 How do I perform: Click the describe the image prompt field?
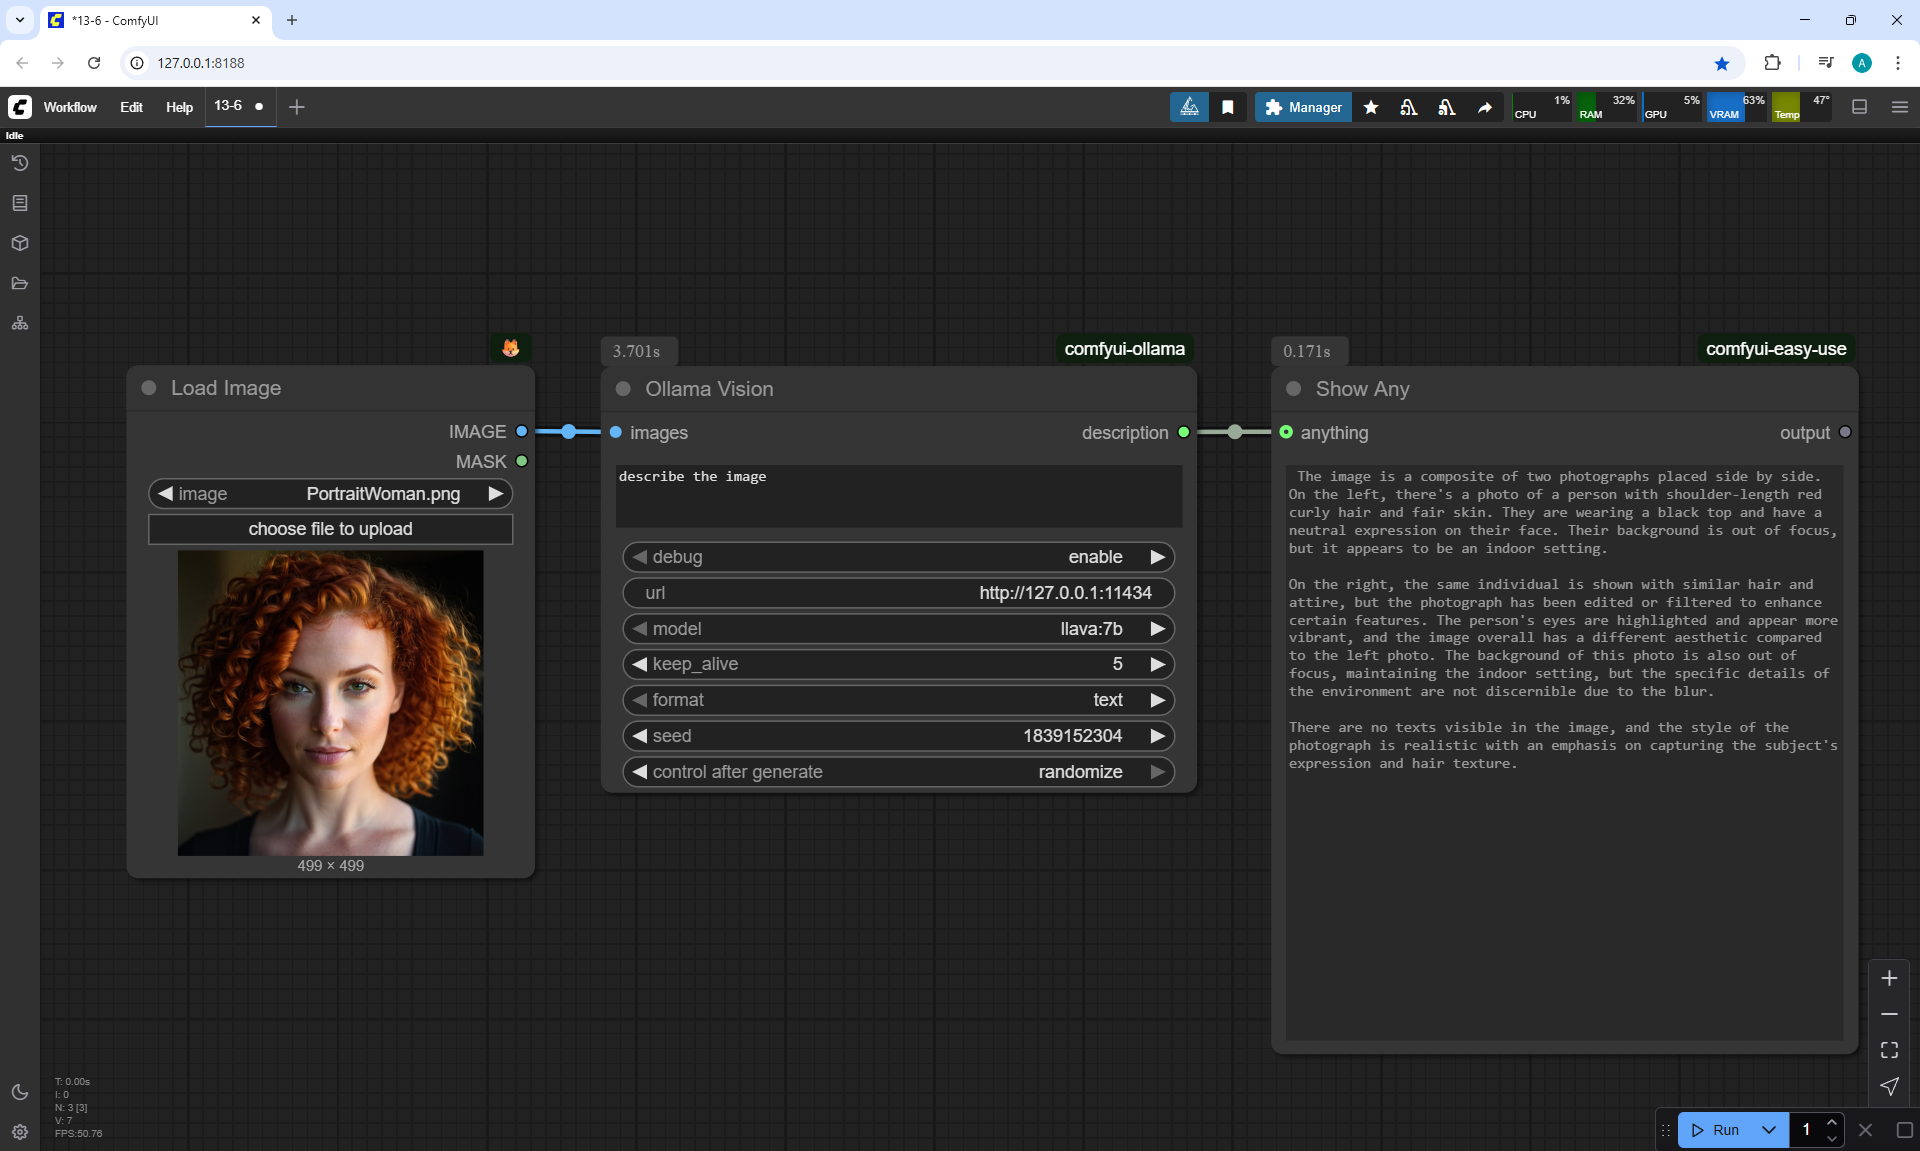pyautogui.click(x=897, y=495)
